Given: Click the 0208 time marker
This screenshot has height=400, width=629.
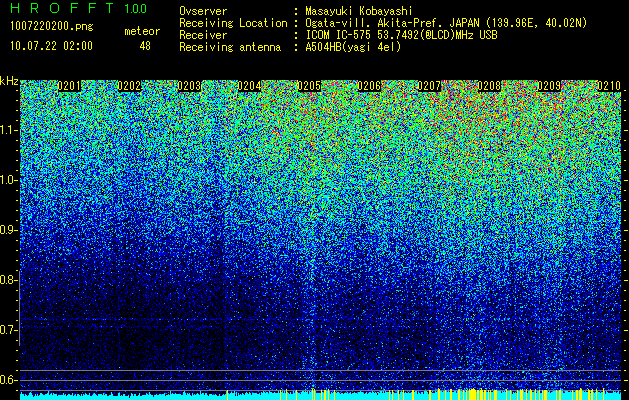Looking at the screenshot, I should pos(489,86).
